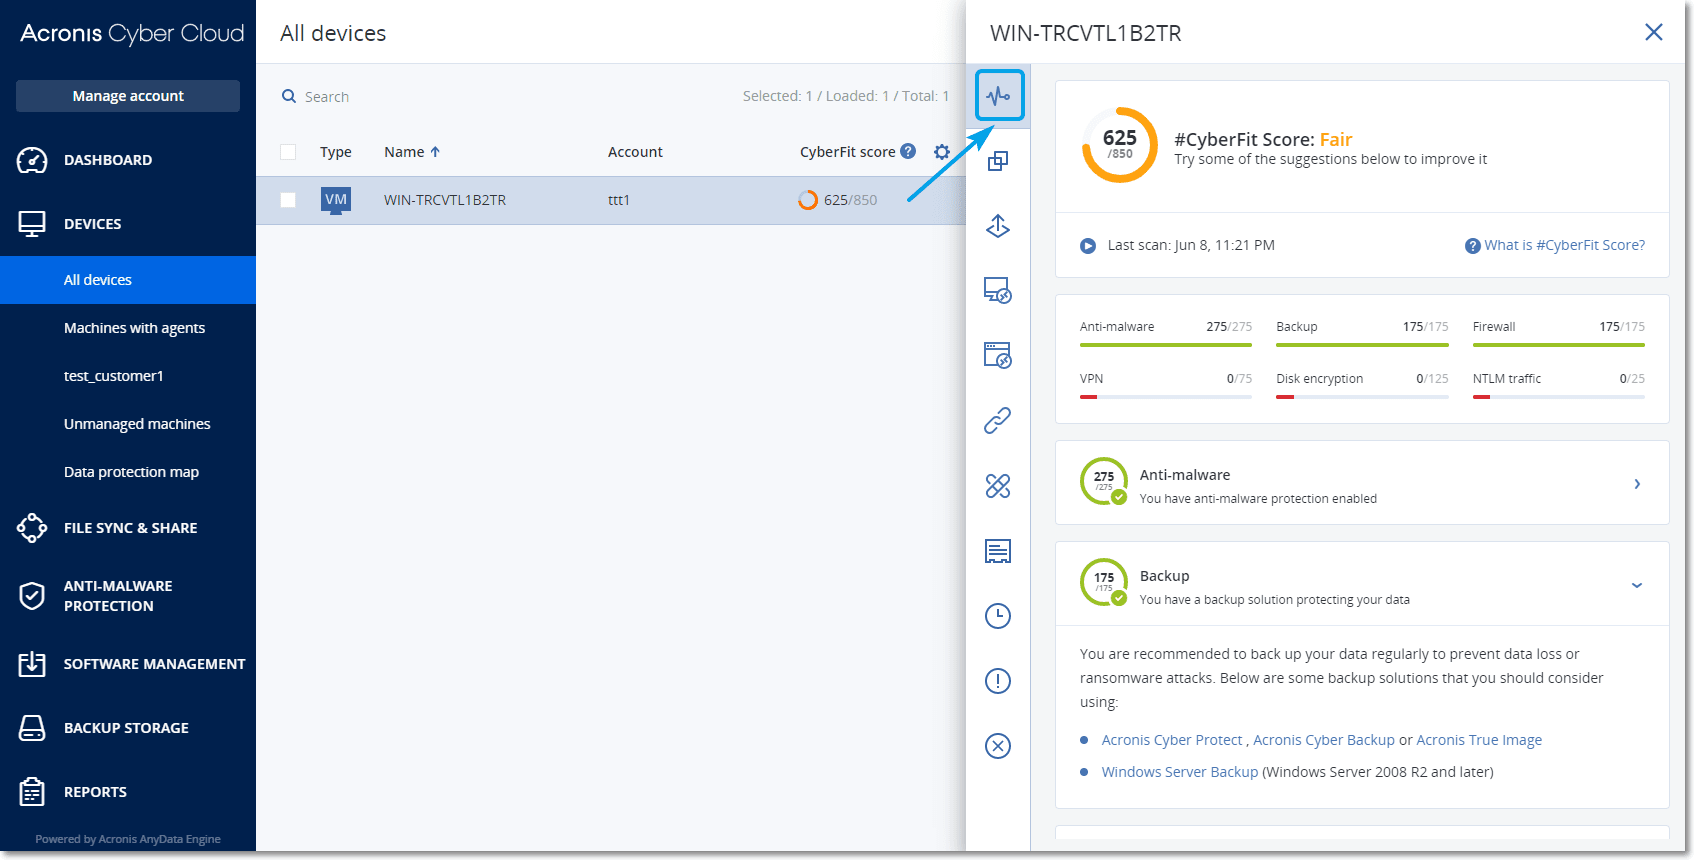Click the 'Last scan: Jun 8, 11:21 PM' text
Image resolution: width=1694 pixels, height=860 pixels.
(1191, 245)
